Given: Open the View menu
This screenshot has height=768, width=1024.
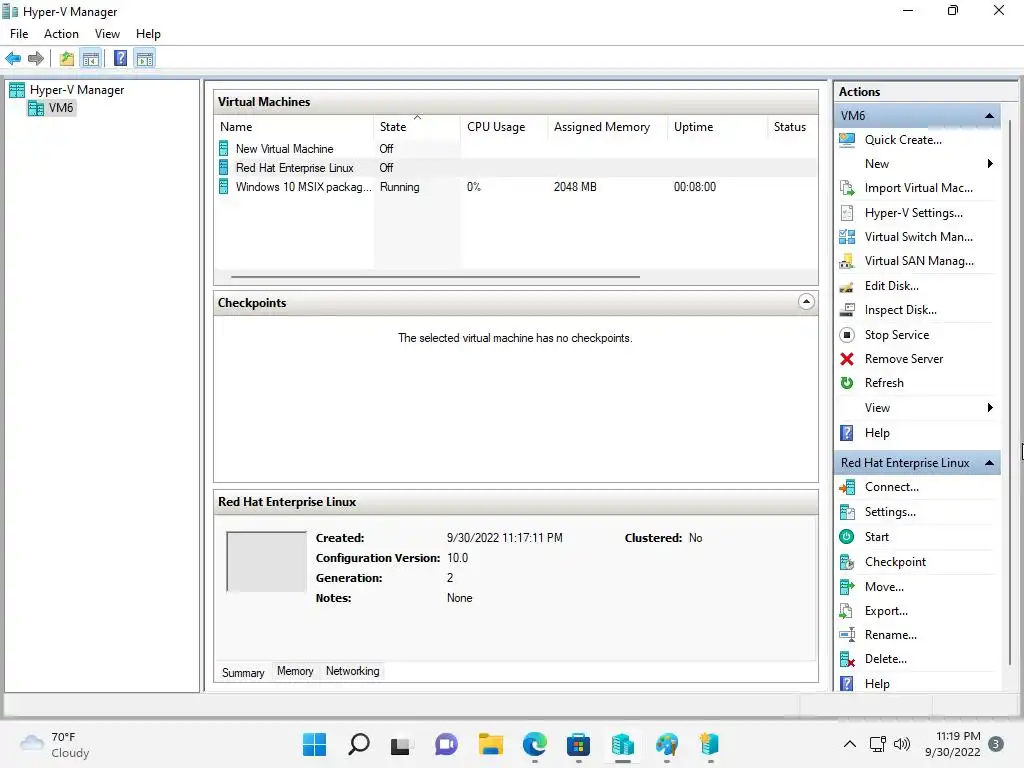Looking at the screenshot, I should point(107,34).
